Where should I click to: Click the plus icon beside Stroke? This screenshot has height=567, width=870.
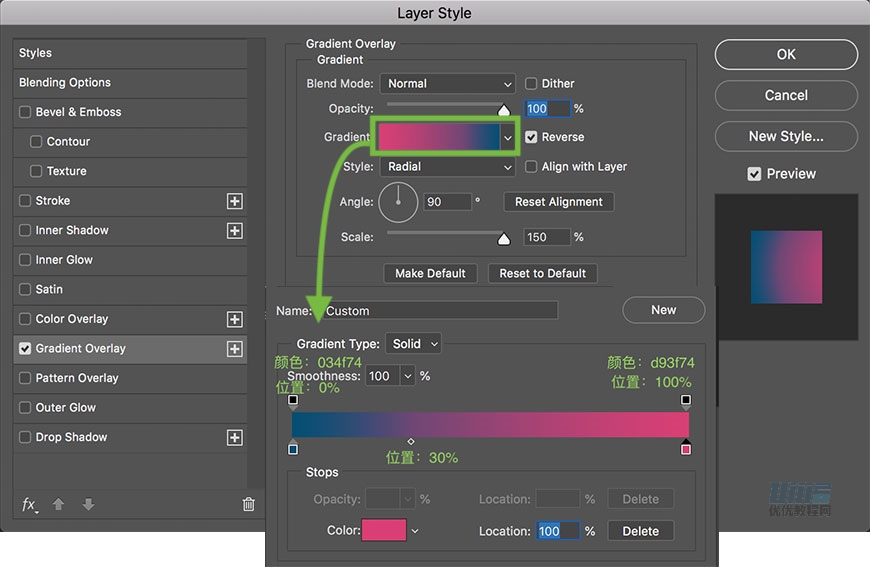coord(234,201)
